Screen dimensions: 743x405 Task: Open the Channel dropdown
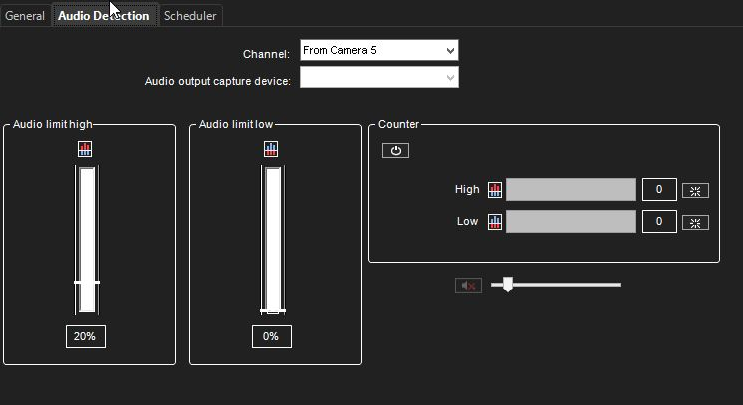[379, 51]
